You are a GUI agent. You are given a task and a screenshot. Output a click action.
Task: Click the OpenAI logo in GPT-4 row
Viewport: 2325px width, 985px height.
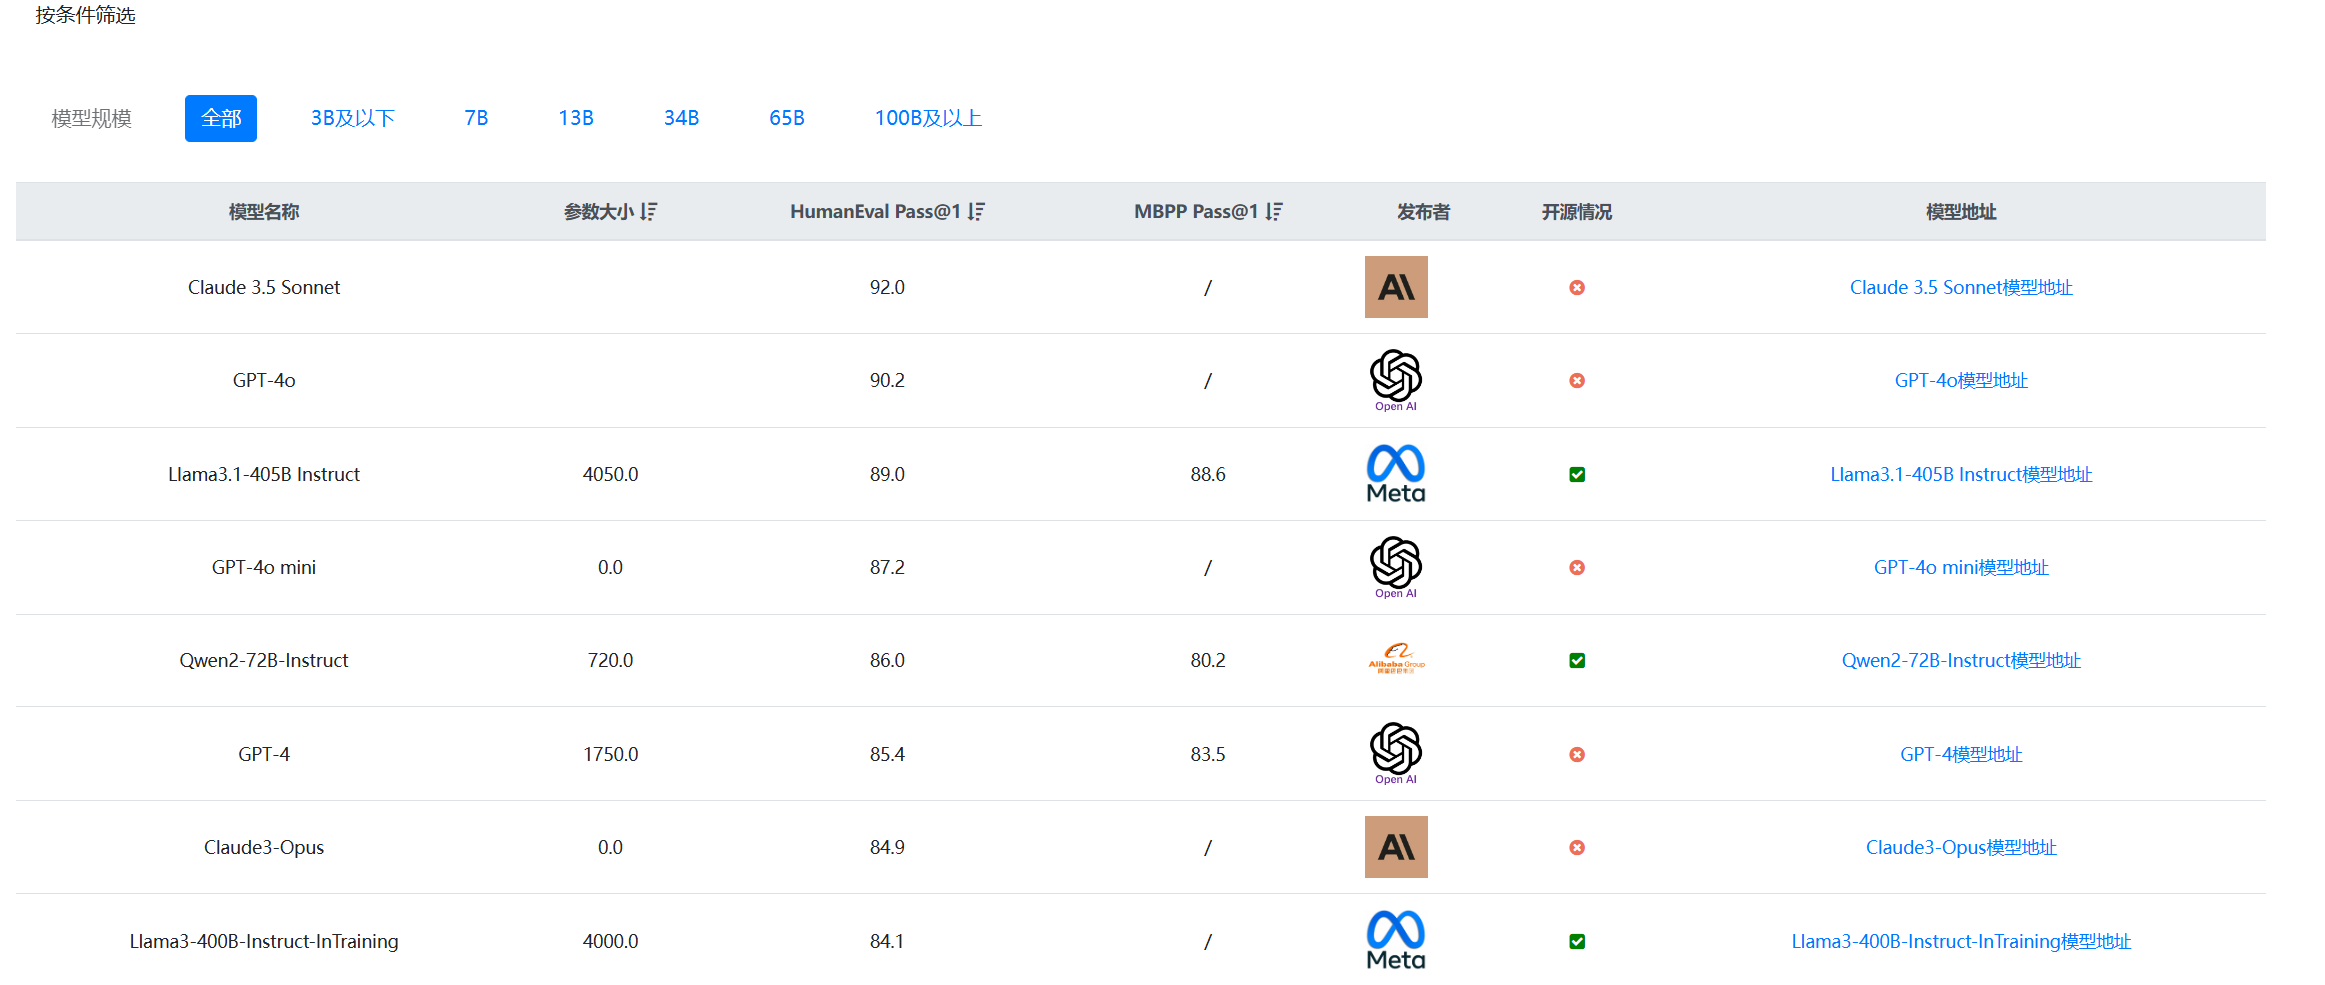[1396, 754]
